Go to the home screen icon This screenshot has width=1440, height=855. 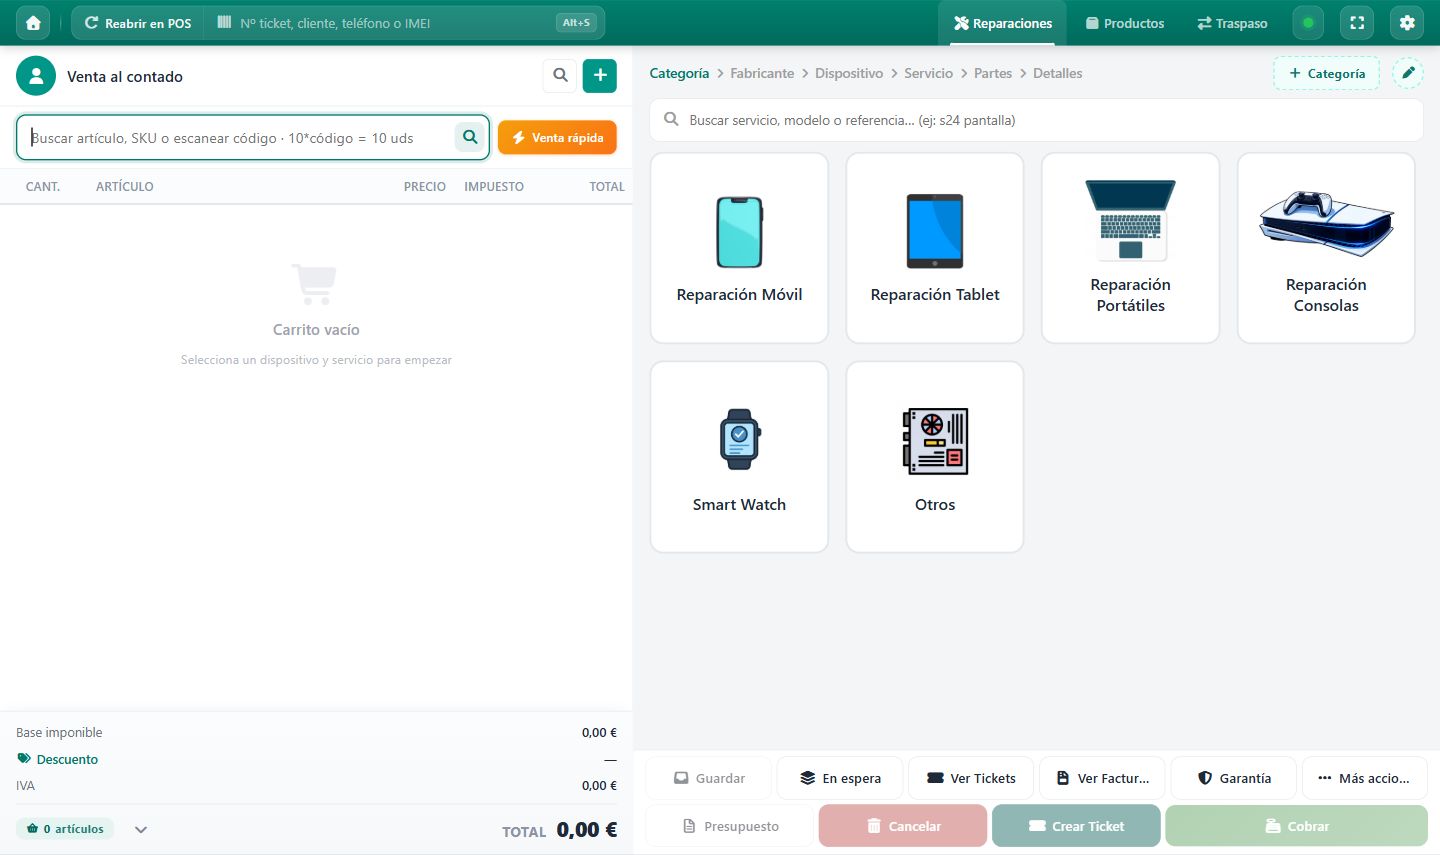pyautogui.click(x=33, y=23)
